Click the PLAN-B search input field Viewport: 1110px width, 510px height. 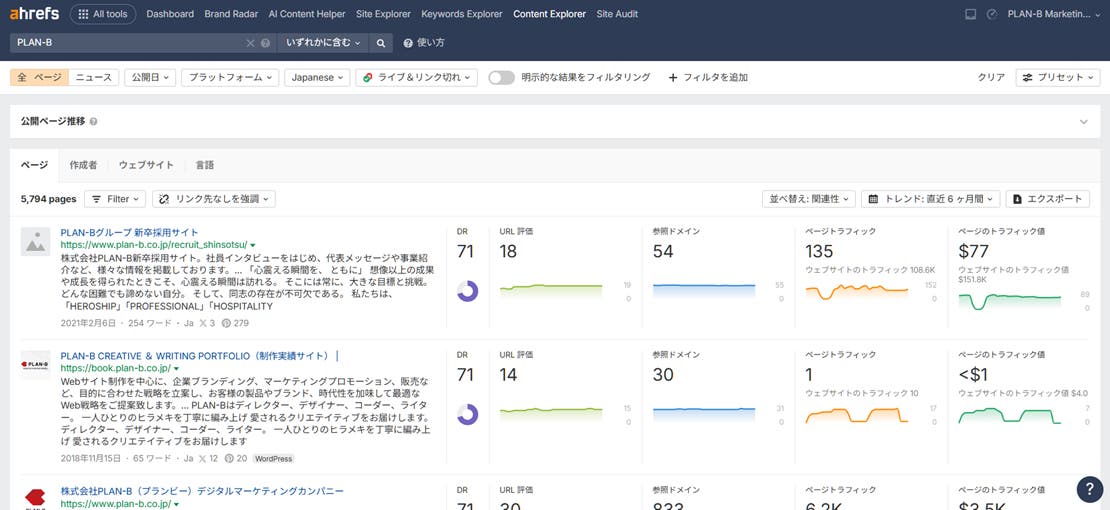coord(125,43)
